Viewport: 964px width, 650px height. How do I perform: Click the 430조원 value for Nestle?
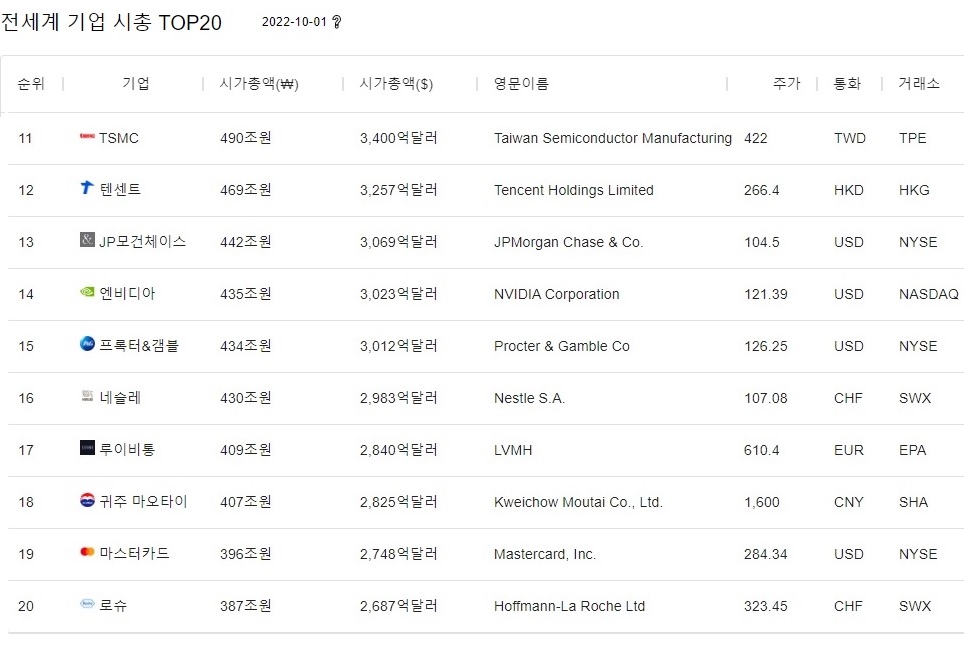(x=246, y=398)
